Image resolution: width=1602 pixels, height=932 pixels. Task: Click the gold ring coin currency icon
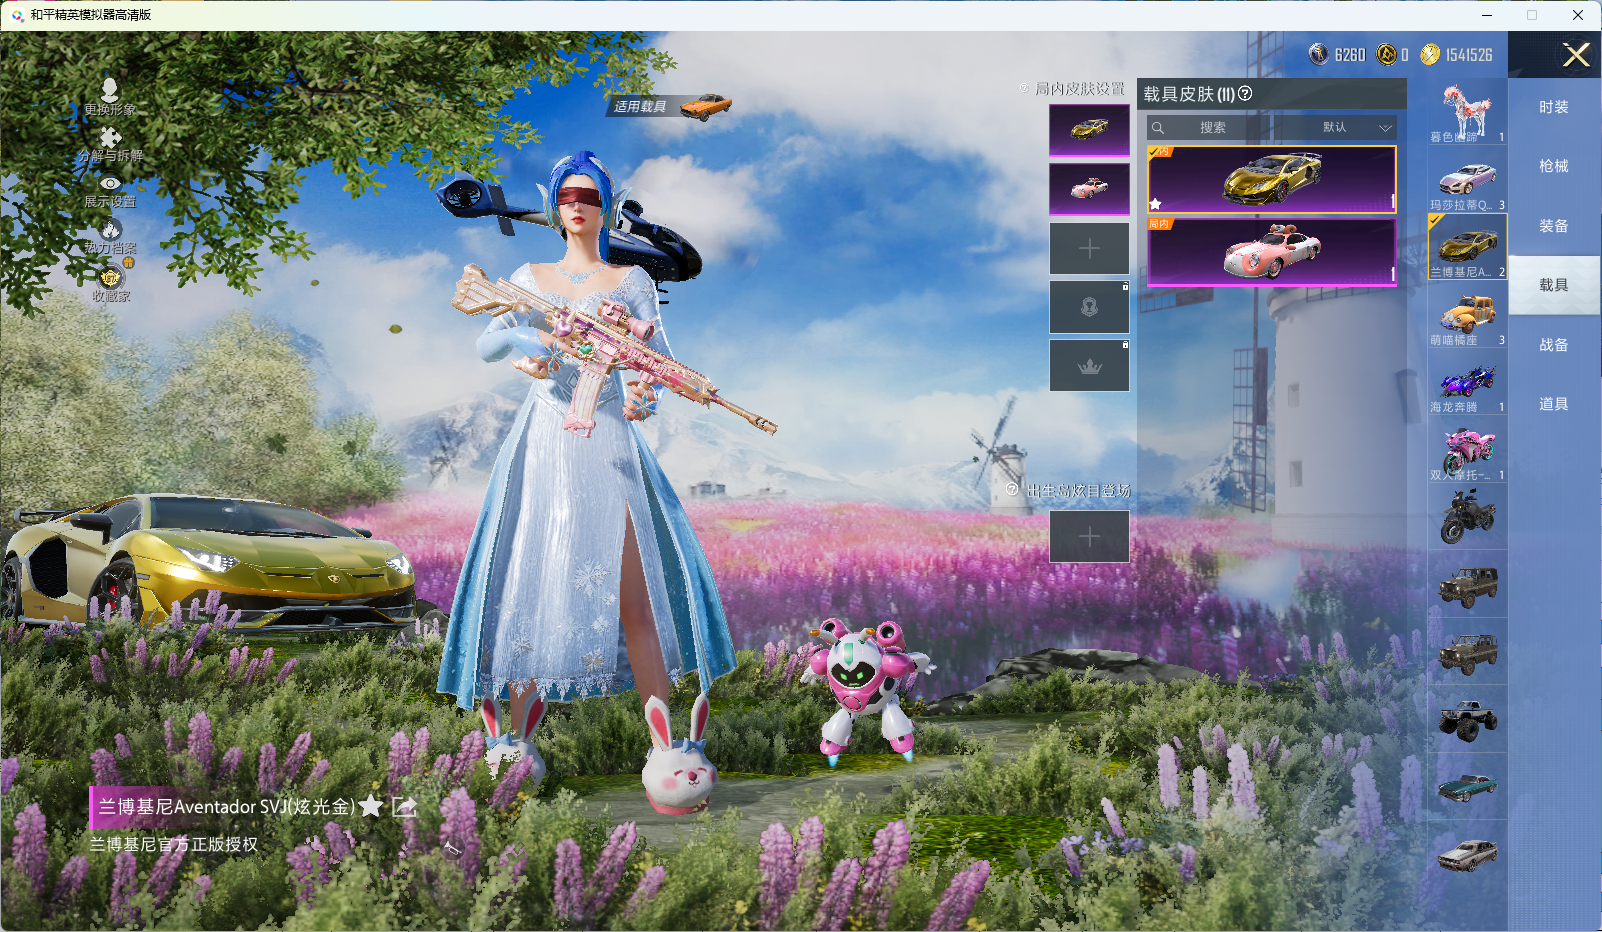click(x=1386, y=54)
